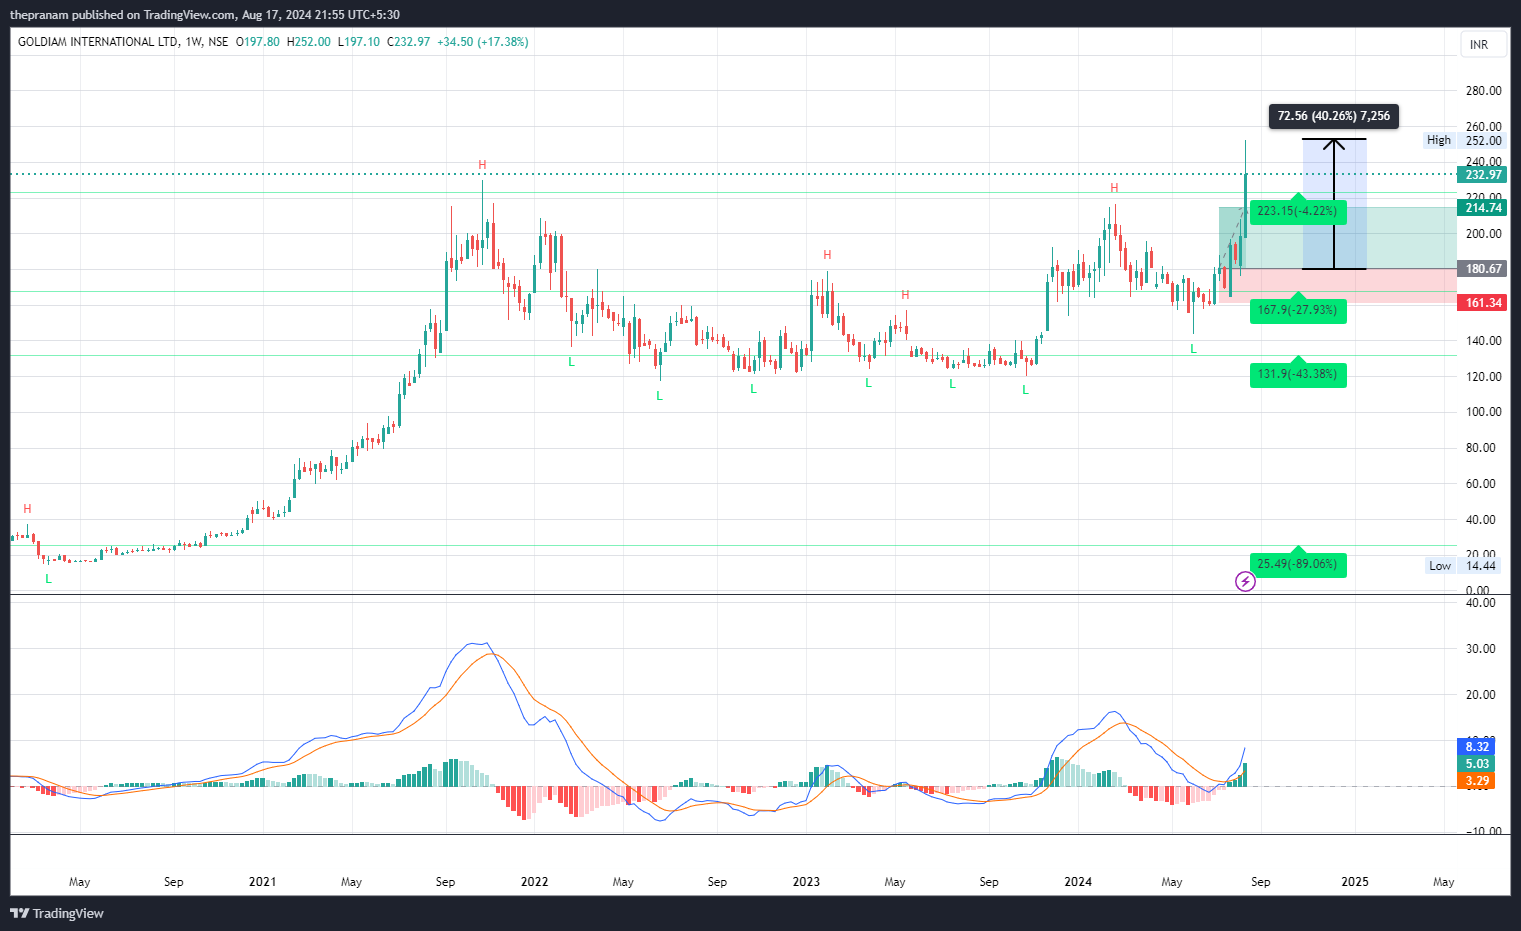The image size is (1521, 931).
Task: Click the 223.15(-4.22%) green level label
Action: tap(1297, 211)
